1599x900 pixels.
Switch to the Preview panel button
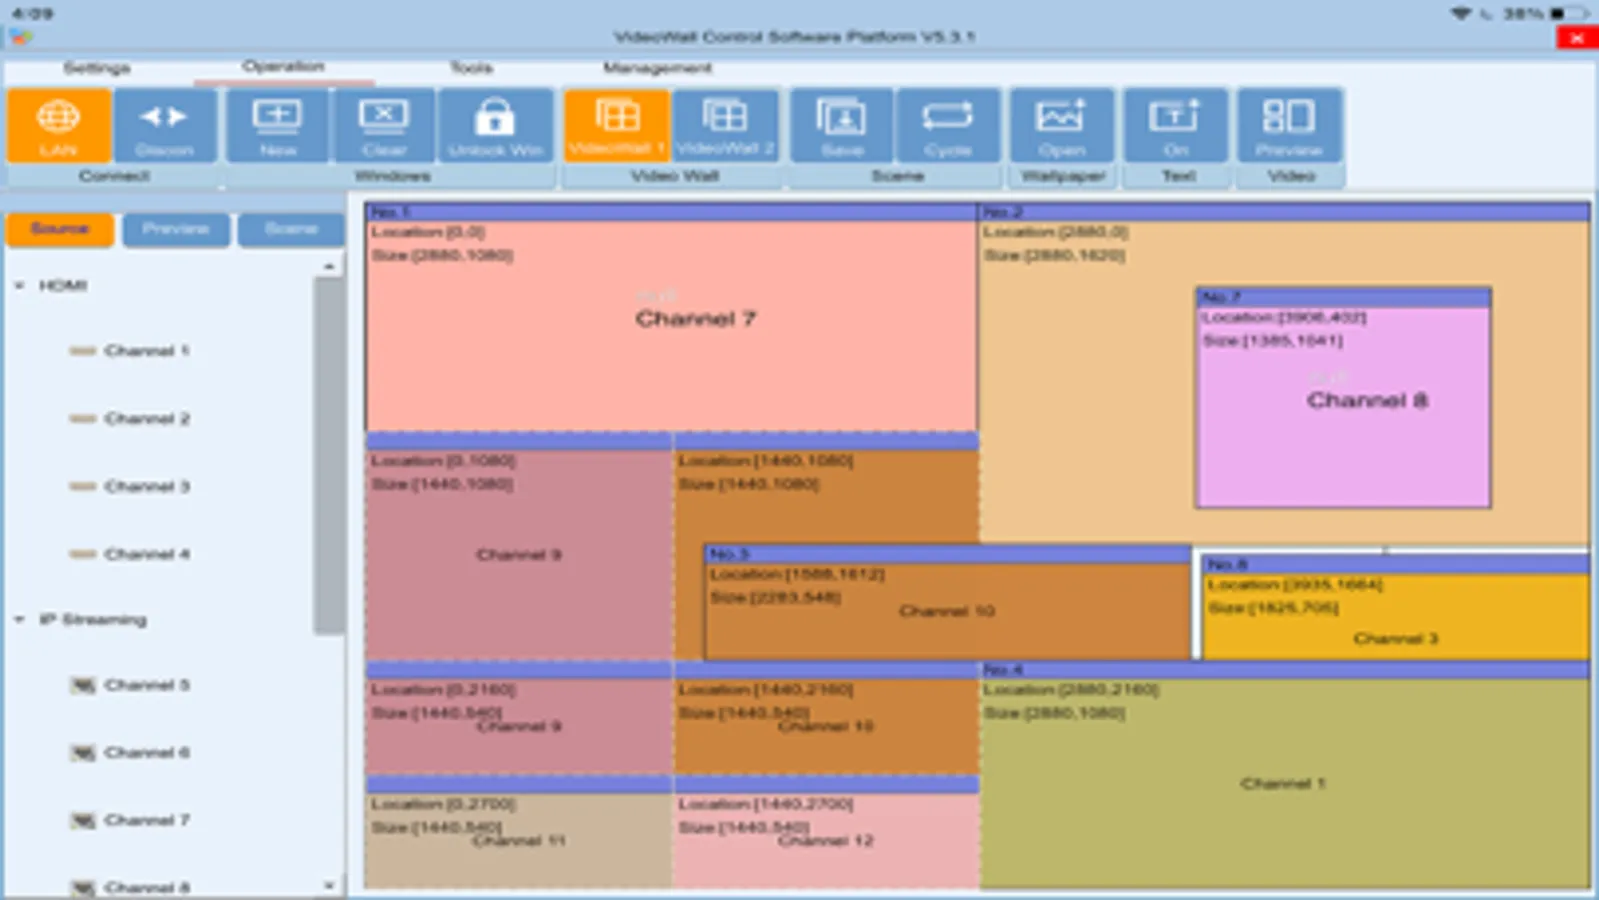click(176, 229)
